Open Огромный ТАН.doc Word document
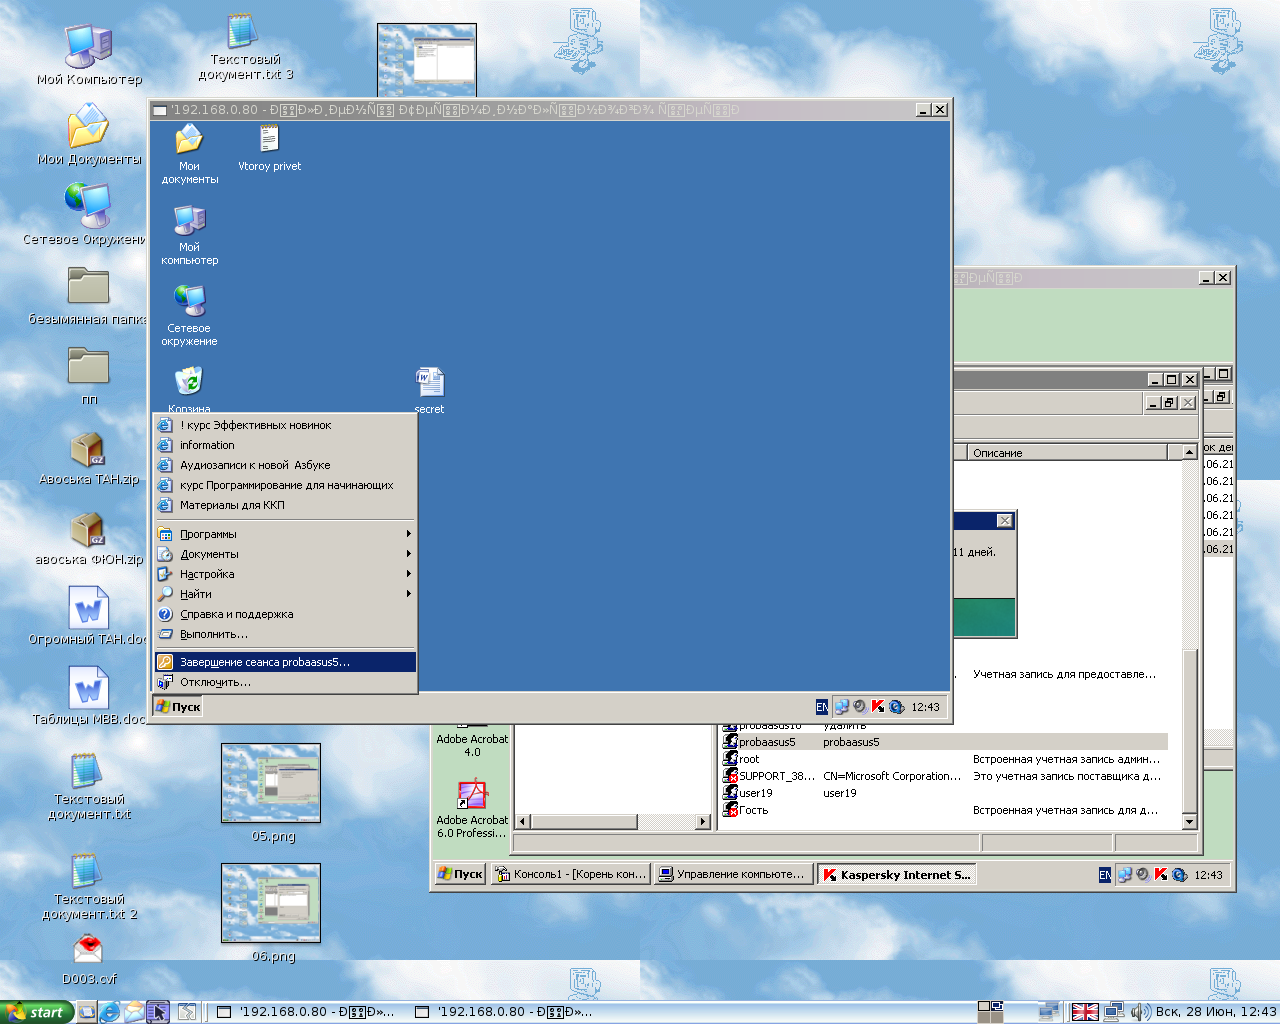 click(88, 609)
